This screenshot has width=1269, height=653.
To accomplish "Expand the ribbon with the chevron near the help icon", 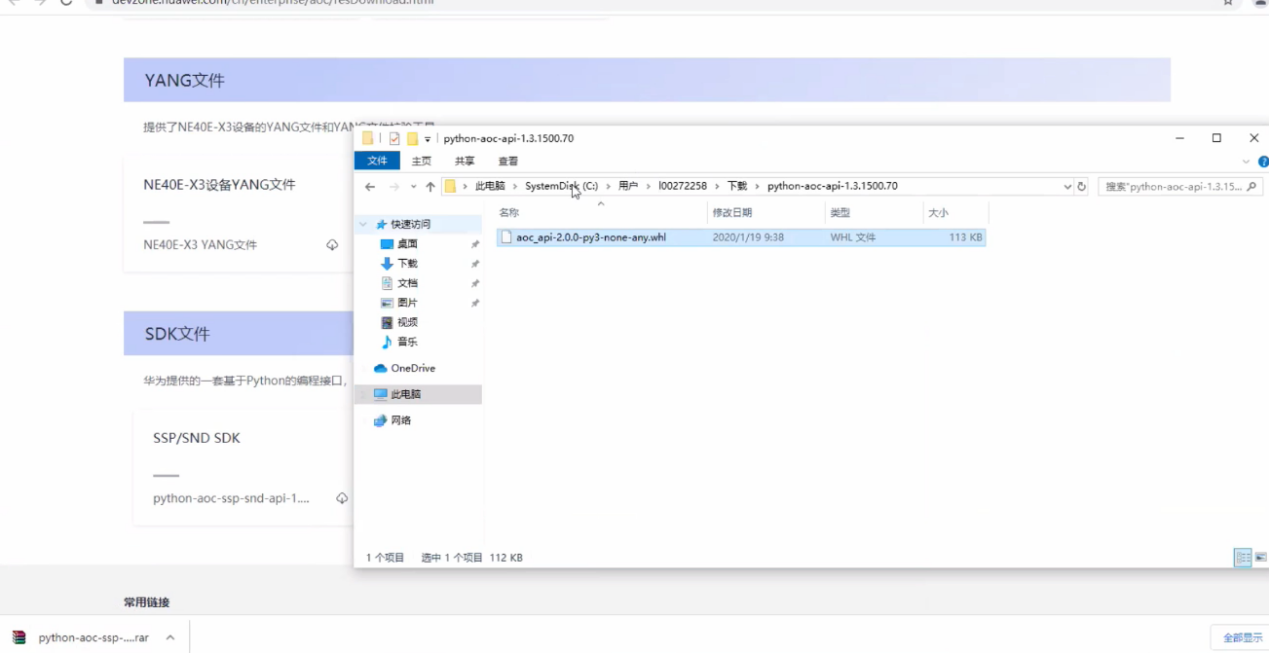I will point(1246,161).
